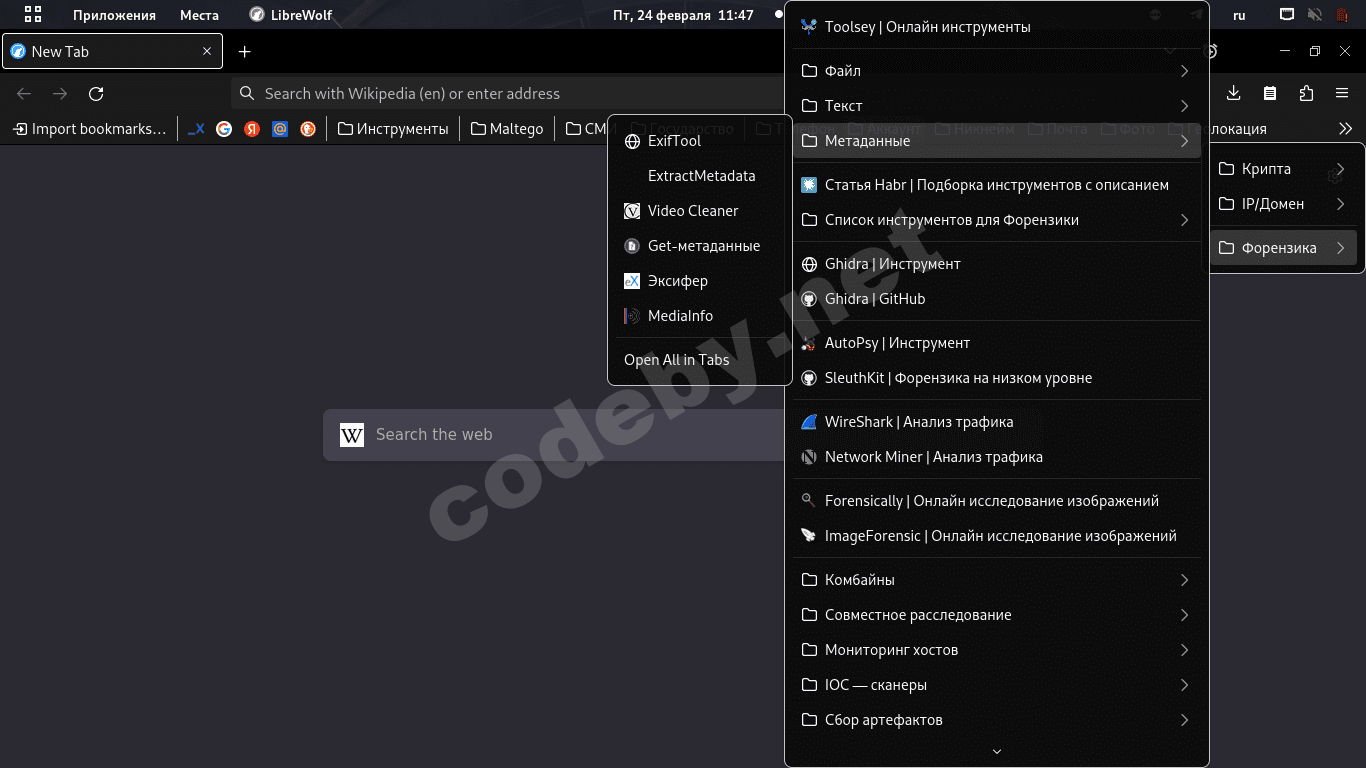This screenshot has height=768, width=1366.
Task: Expand Список инструментов для Форензики folder
Action: 997,220
